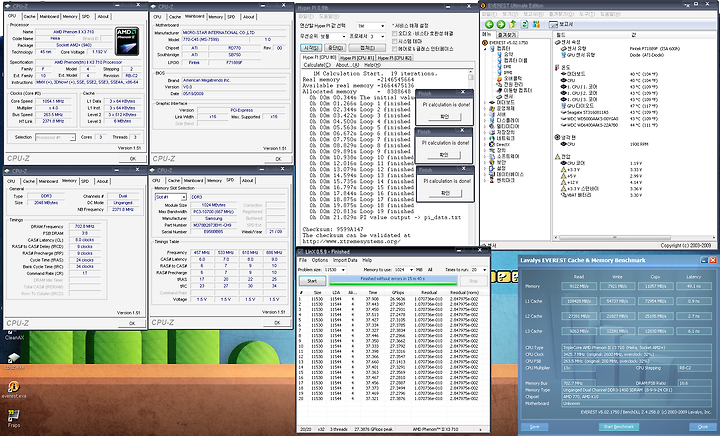
Task: Click EVEREST up-level arrow toolbar icon
Action: tap(513, 25)
